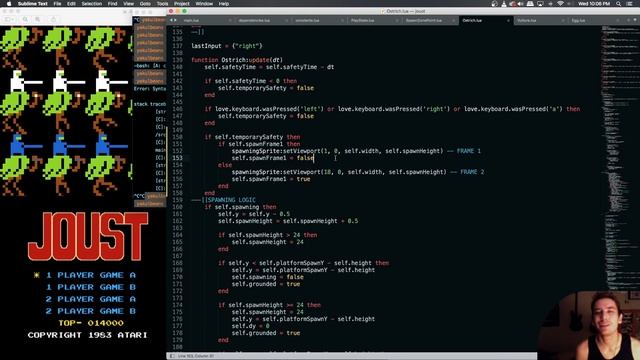Click the previous-tab left arrow in Sublime

coord(171,20)
